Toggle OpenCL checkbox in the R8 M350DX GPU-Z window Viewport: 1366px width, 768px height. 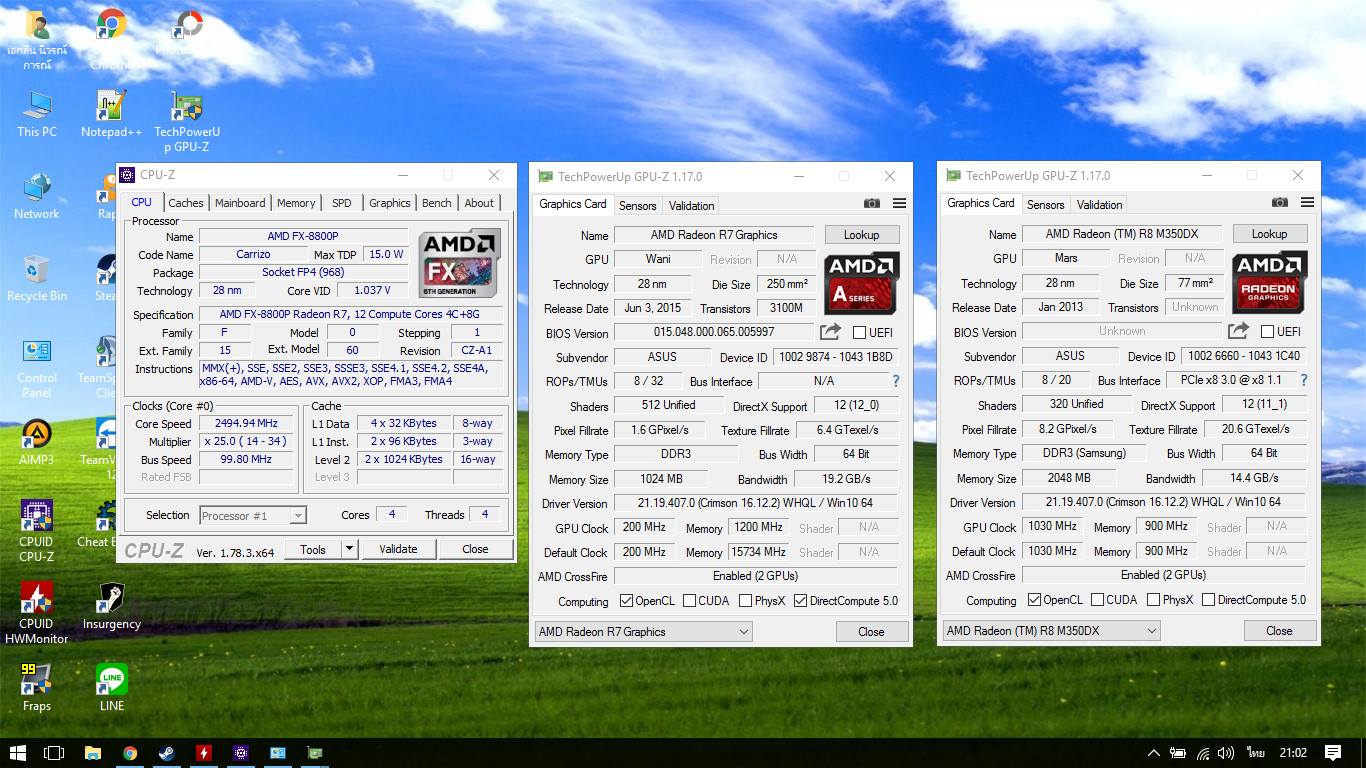1035,600
